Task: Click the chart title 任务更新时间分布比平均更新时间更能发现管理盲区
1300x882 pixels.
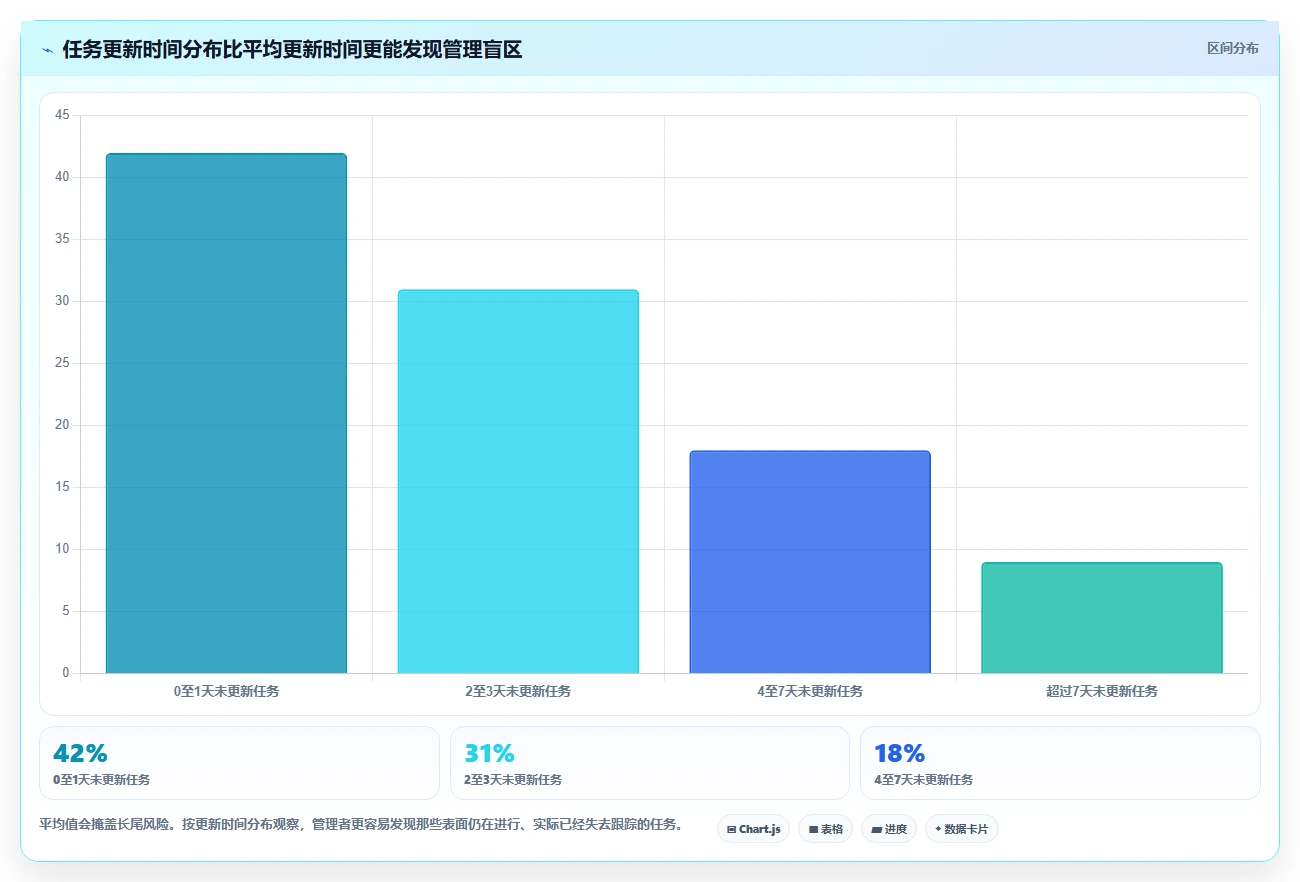Action: coord(292,49)
